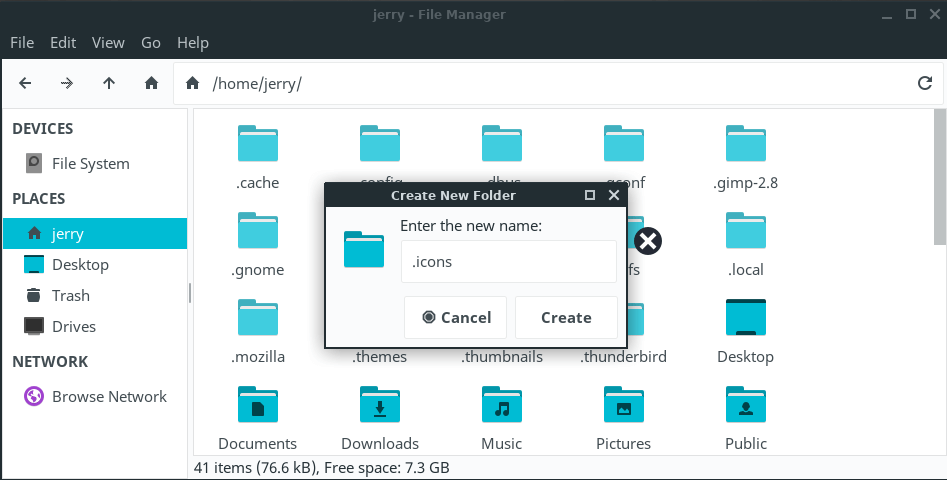Click the new folder name input field
Screen dimensions: 947x480
508,262
